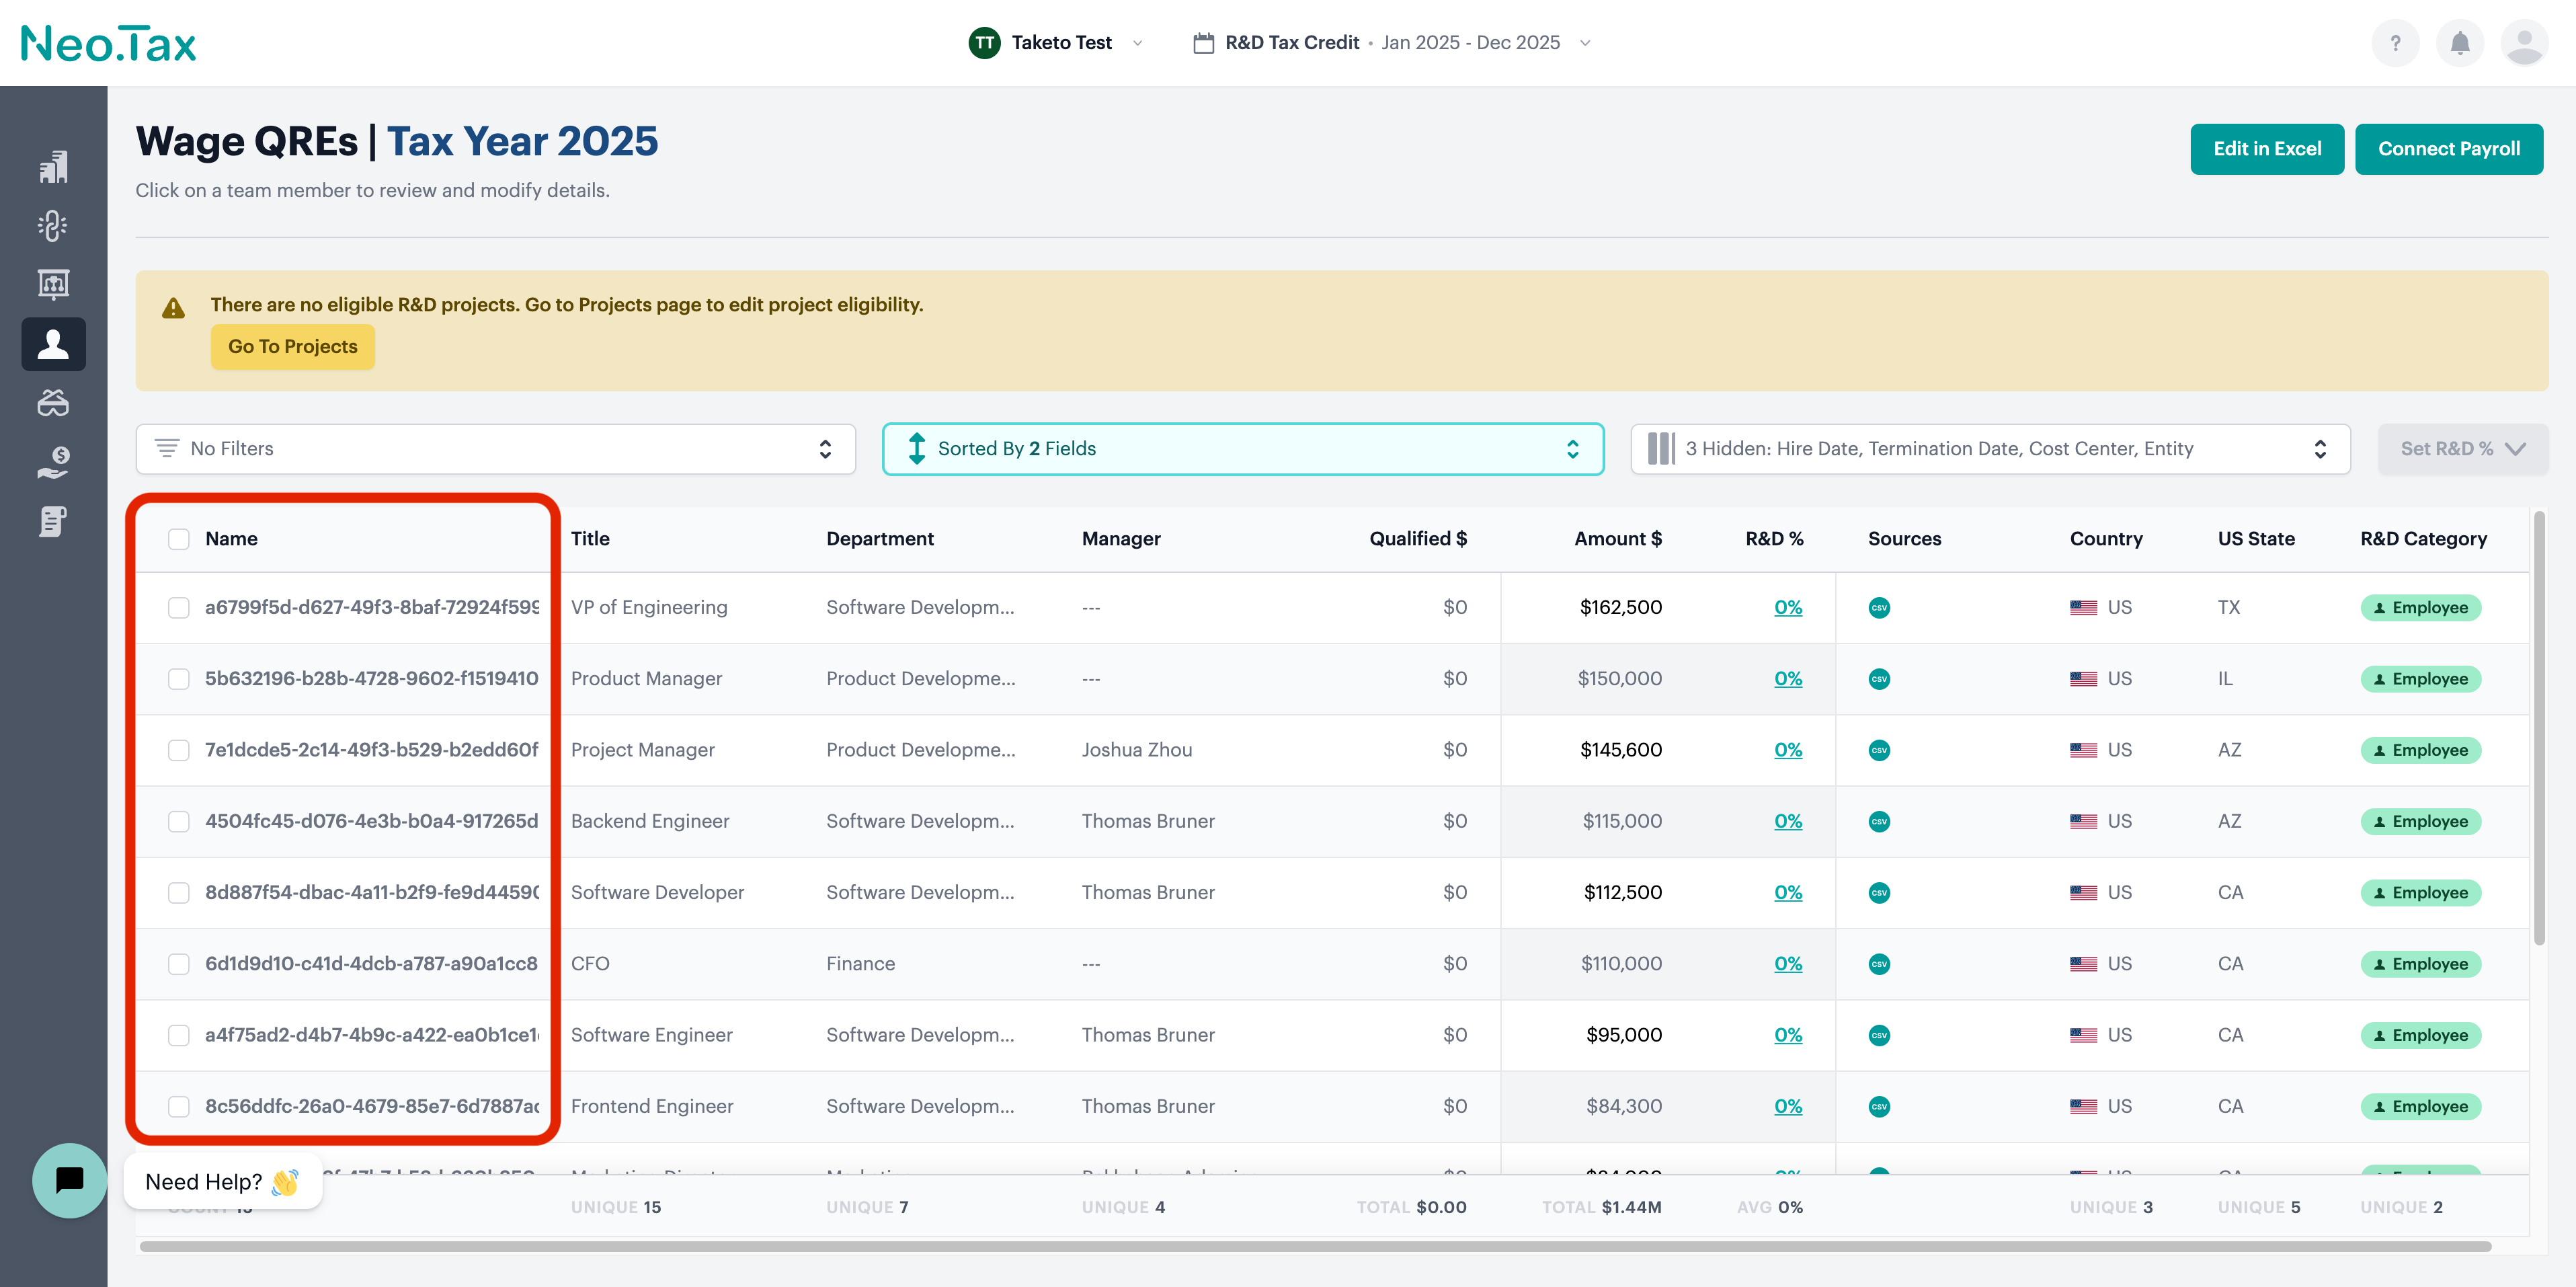This screenshot has height=1287, width=2576.
Task: Expand the Set R&D % dropdown
Action: click(x=2462, y=449)
